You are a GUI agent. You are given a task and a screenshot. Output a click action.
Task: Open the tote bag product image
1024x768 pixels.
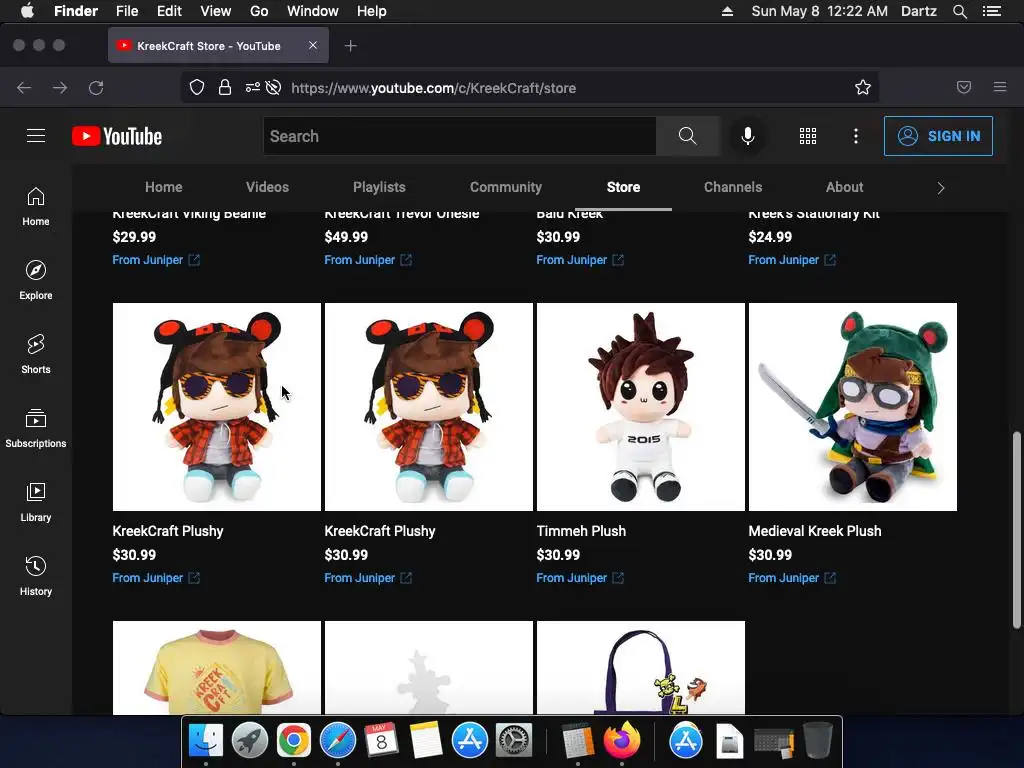pyautogui.click(x=641, y=667)
